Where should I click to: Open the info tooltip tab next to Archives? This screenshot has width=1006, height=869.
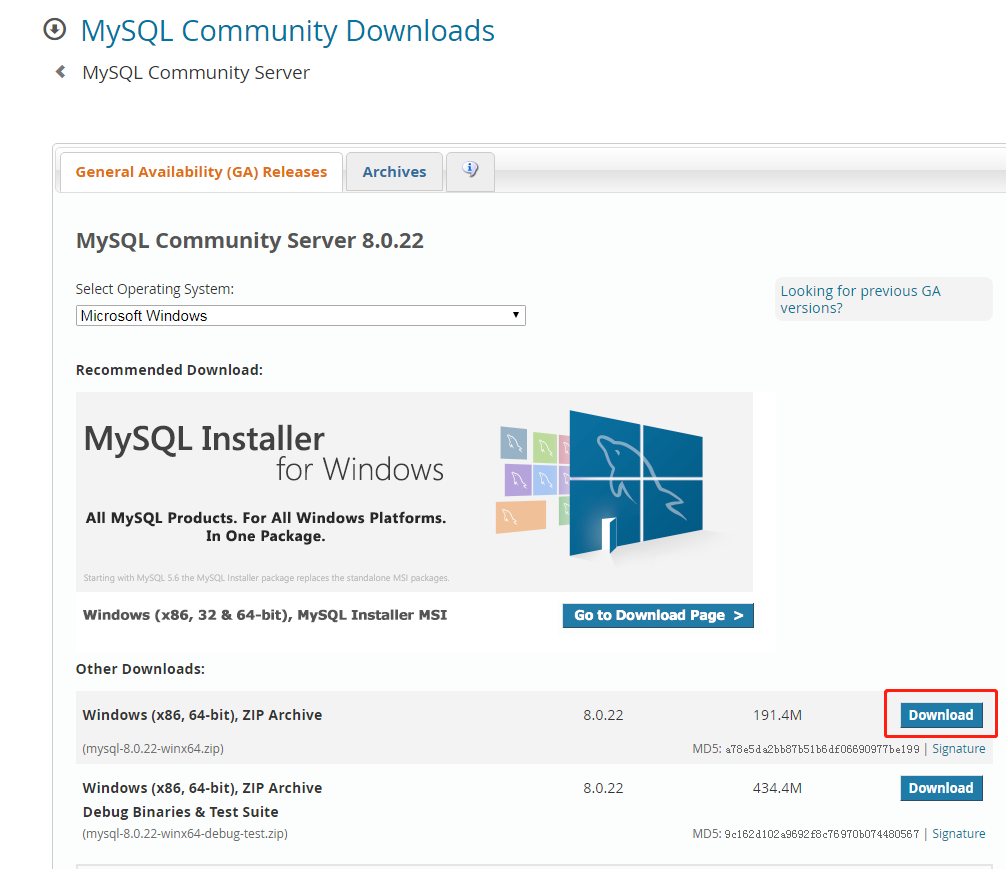(470, 171)
